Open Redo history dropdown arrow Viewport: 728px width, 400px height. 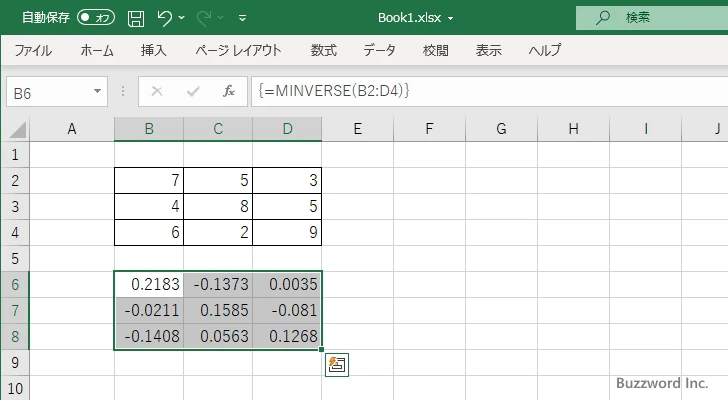221,18
